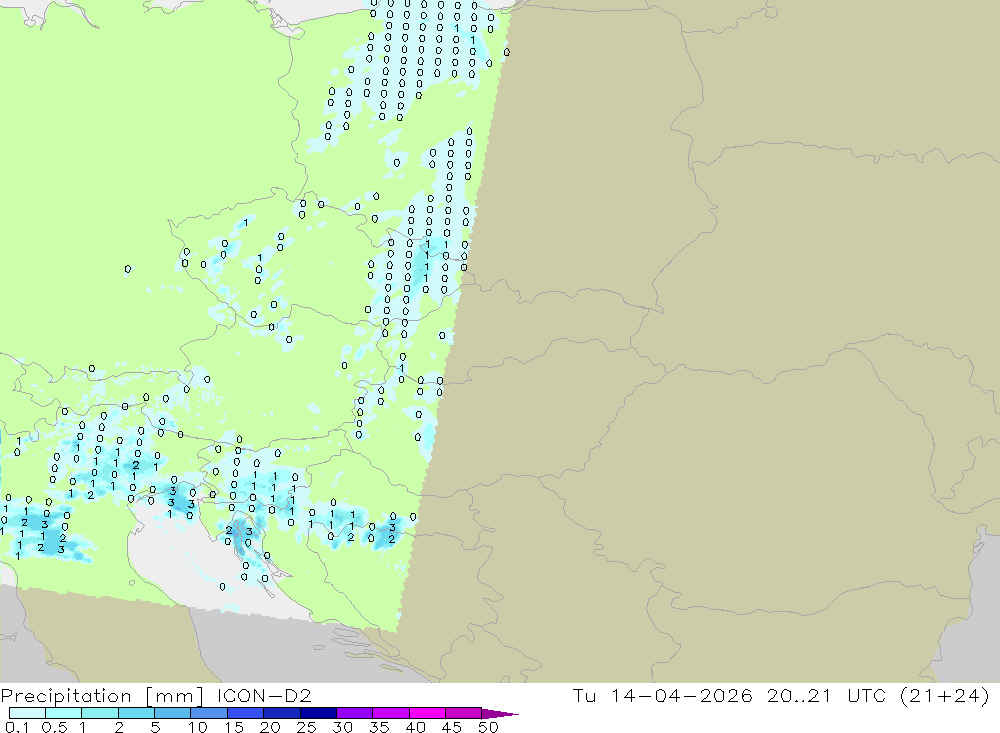Click the legend label '0.5'
This screenshot has width=1000, height=733.
click(x=54, y=727)
